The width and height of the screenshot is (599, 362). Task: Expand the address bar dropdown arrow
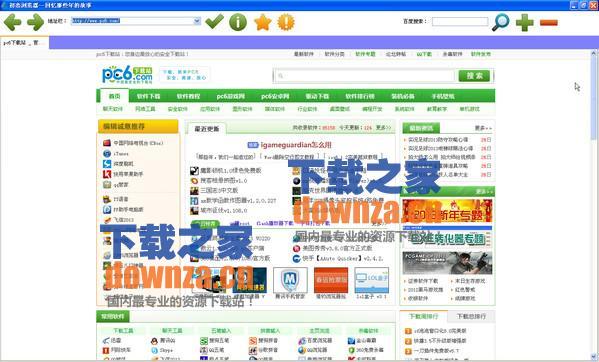coord(197,21)
